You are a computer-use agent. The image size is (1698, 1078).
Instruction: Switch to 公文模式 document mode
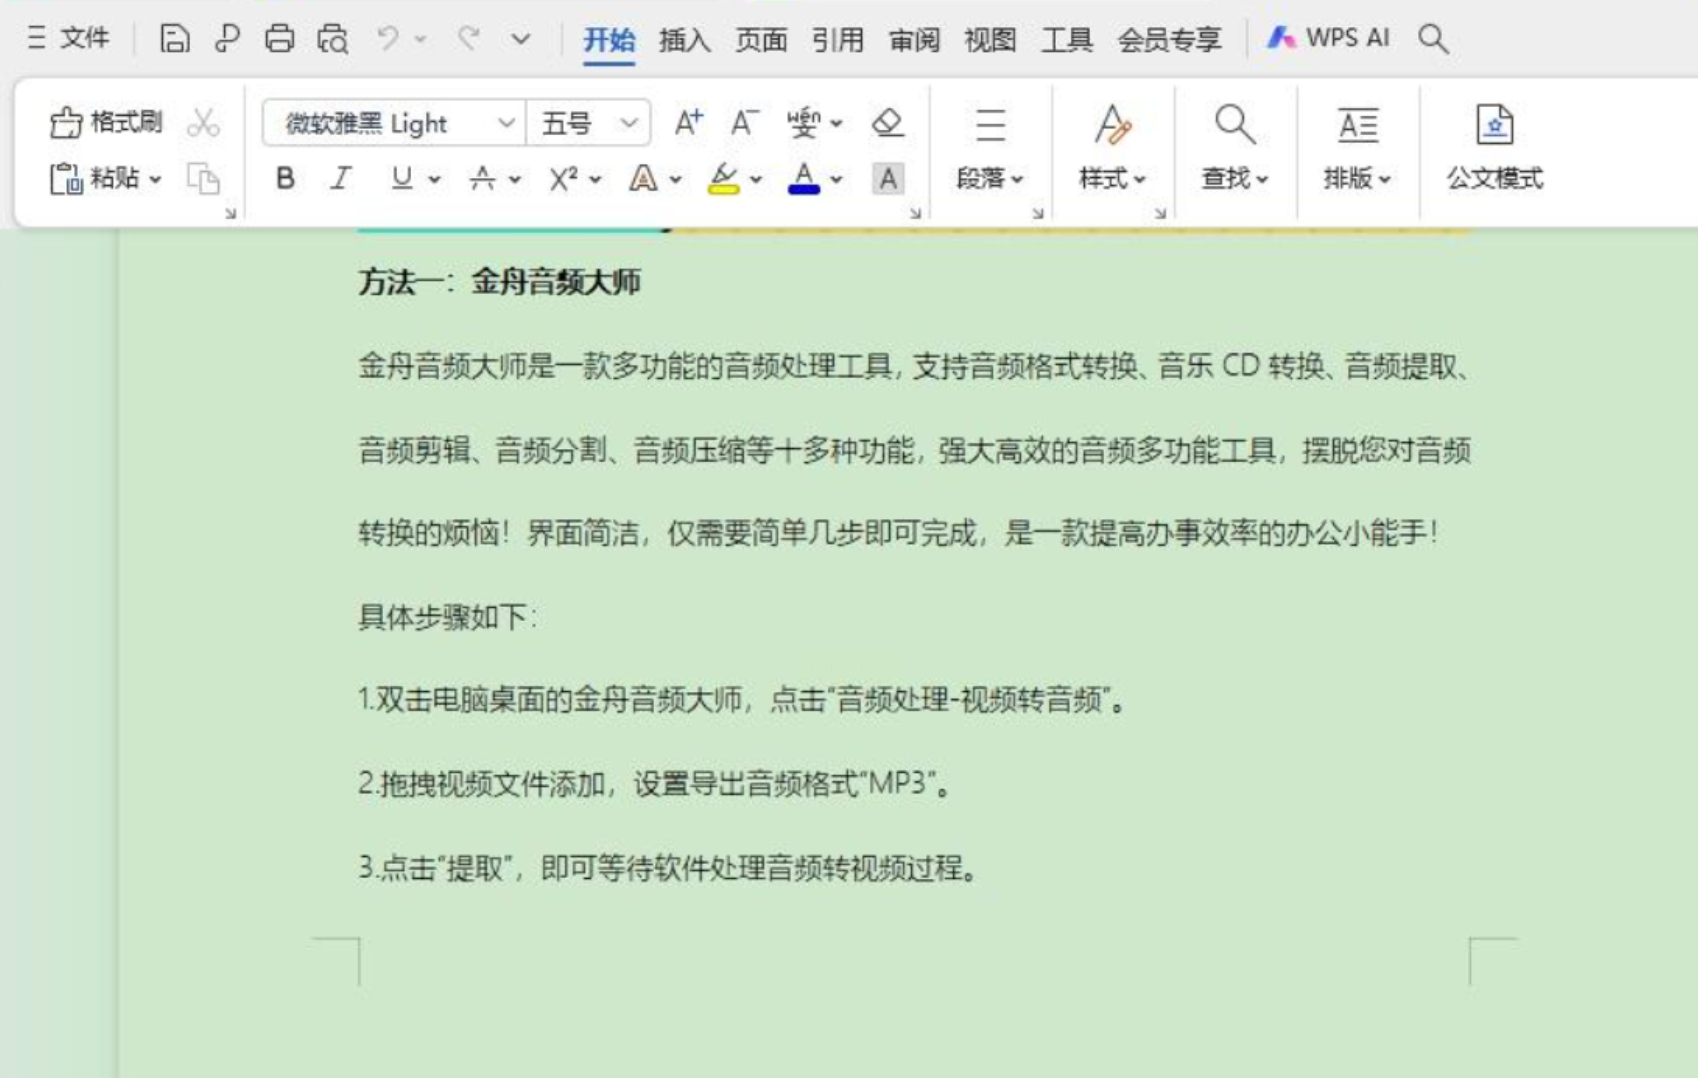pyautogui.click(x=1495, y=148)
